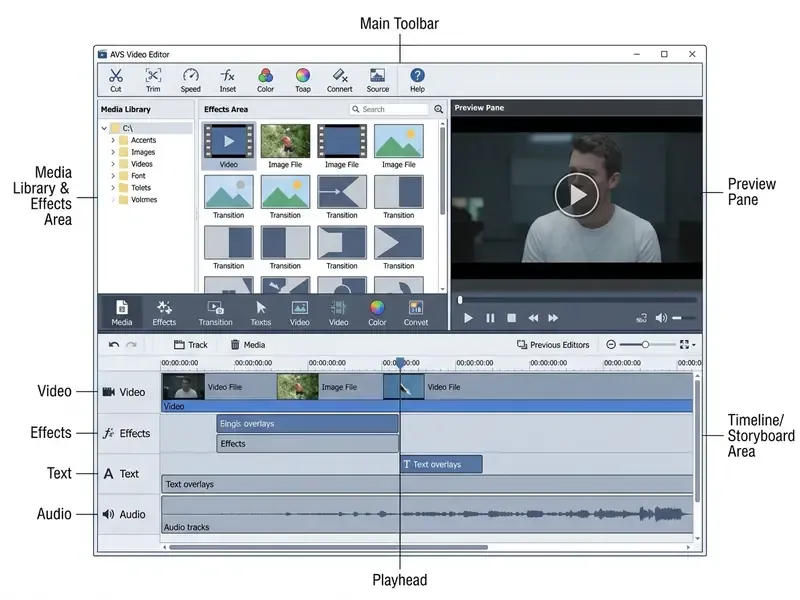Select the Elngls overlays effect clip
Viewport: 800px width, 600px height.
(x=308, y=423)
